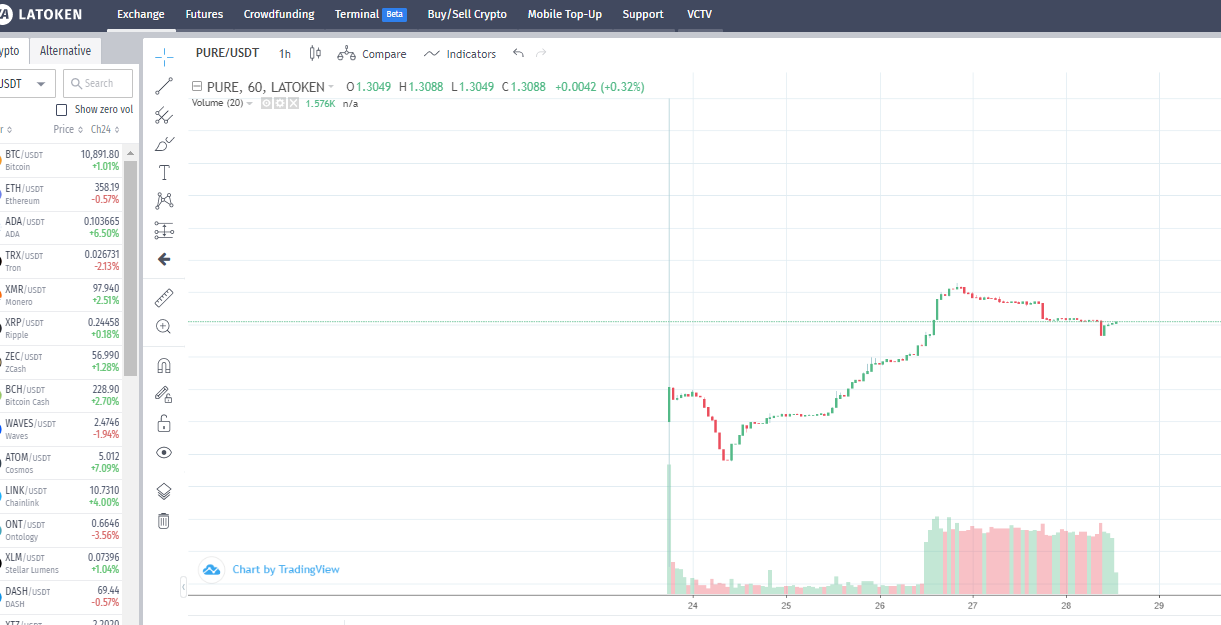Select the text annotation tool
The image size is (1221, 625).
coord(164,173)
